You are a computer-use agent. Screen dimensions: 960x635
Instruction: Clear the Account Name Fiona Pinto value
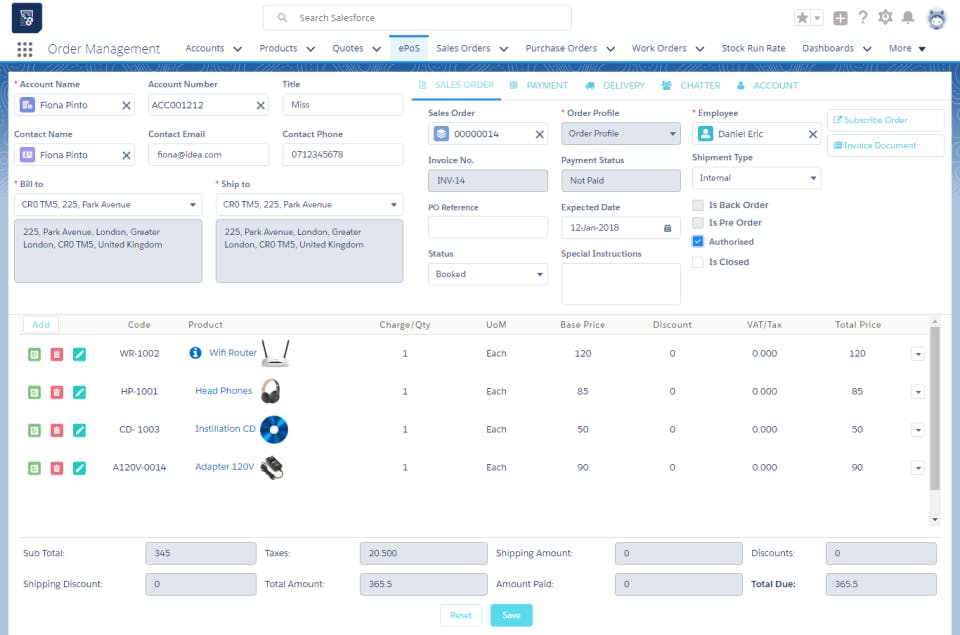click(x=126, y=105)
